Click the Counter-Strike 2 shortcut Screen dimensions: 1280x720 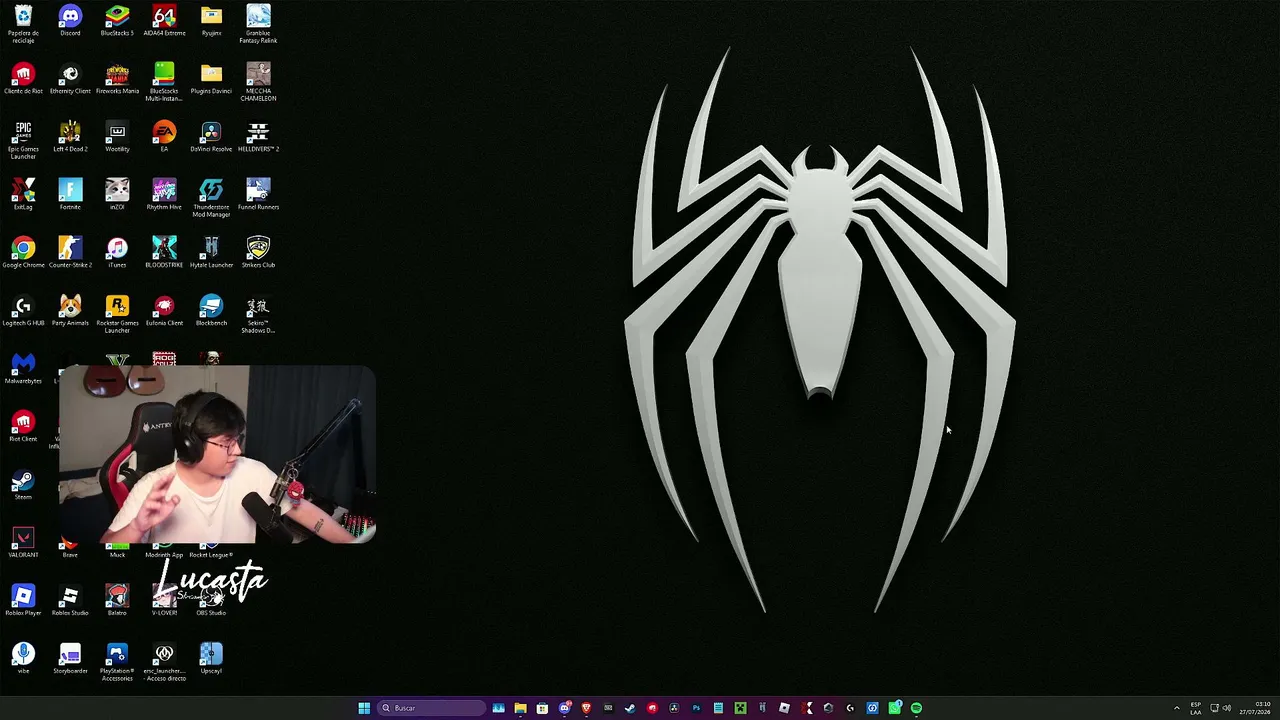pos(70,253)
